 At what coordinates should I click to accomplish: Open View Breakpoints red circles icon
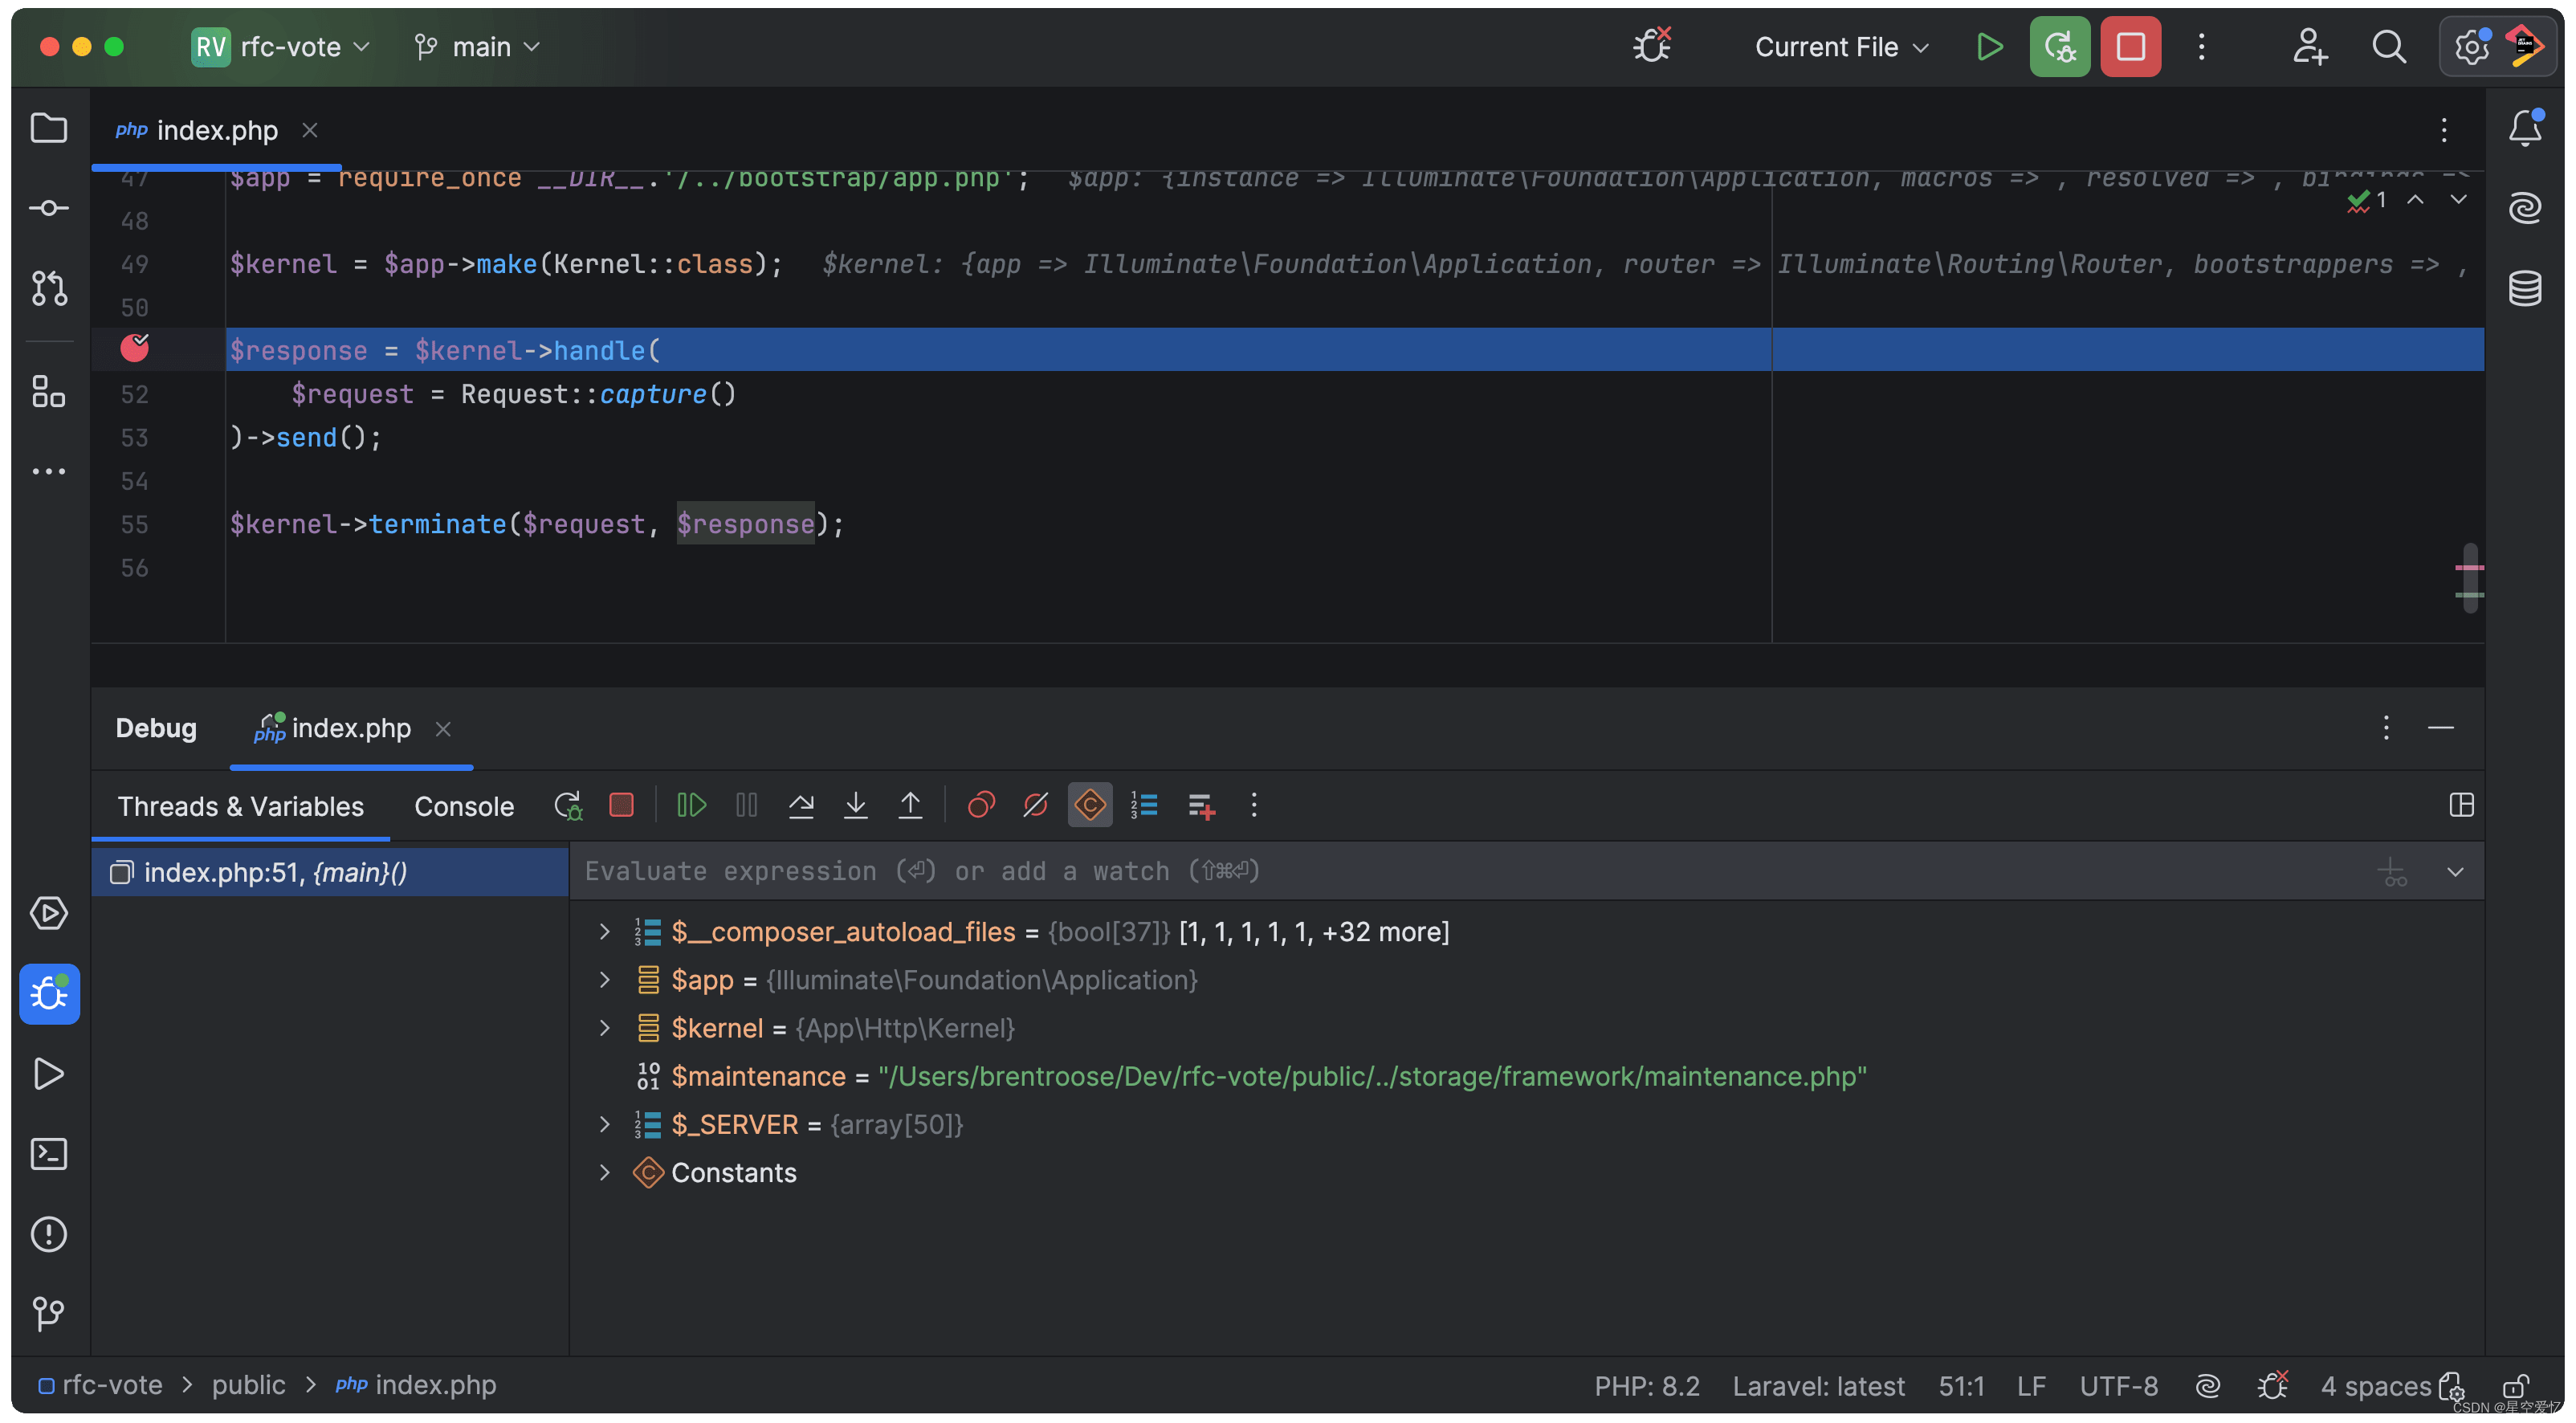click(981, 805)
